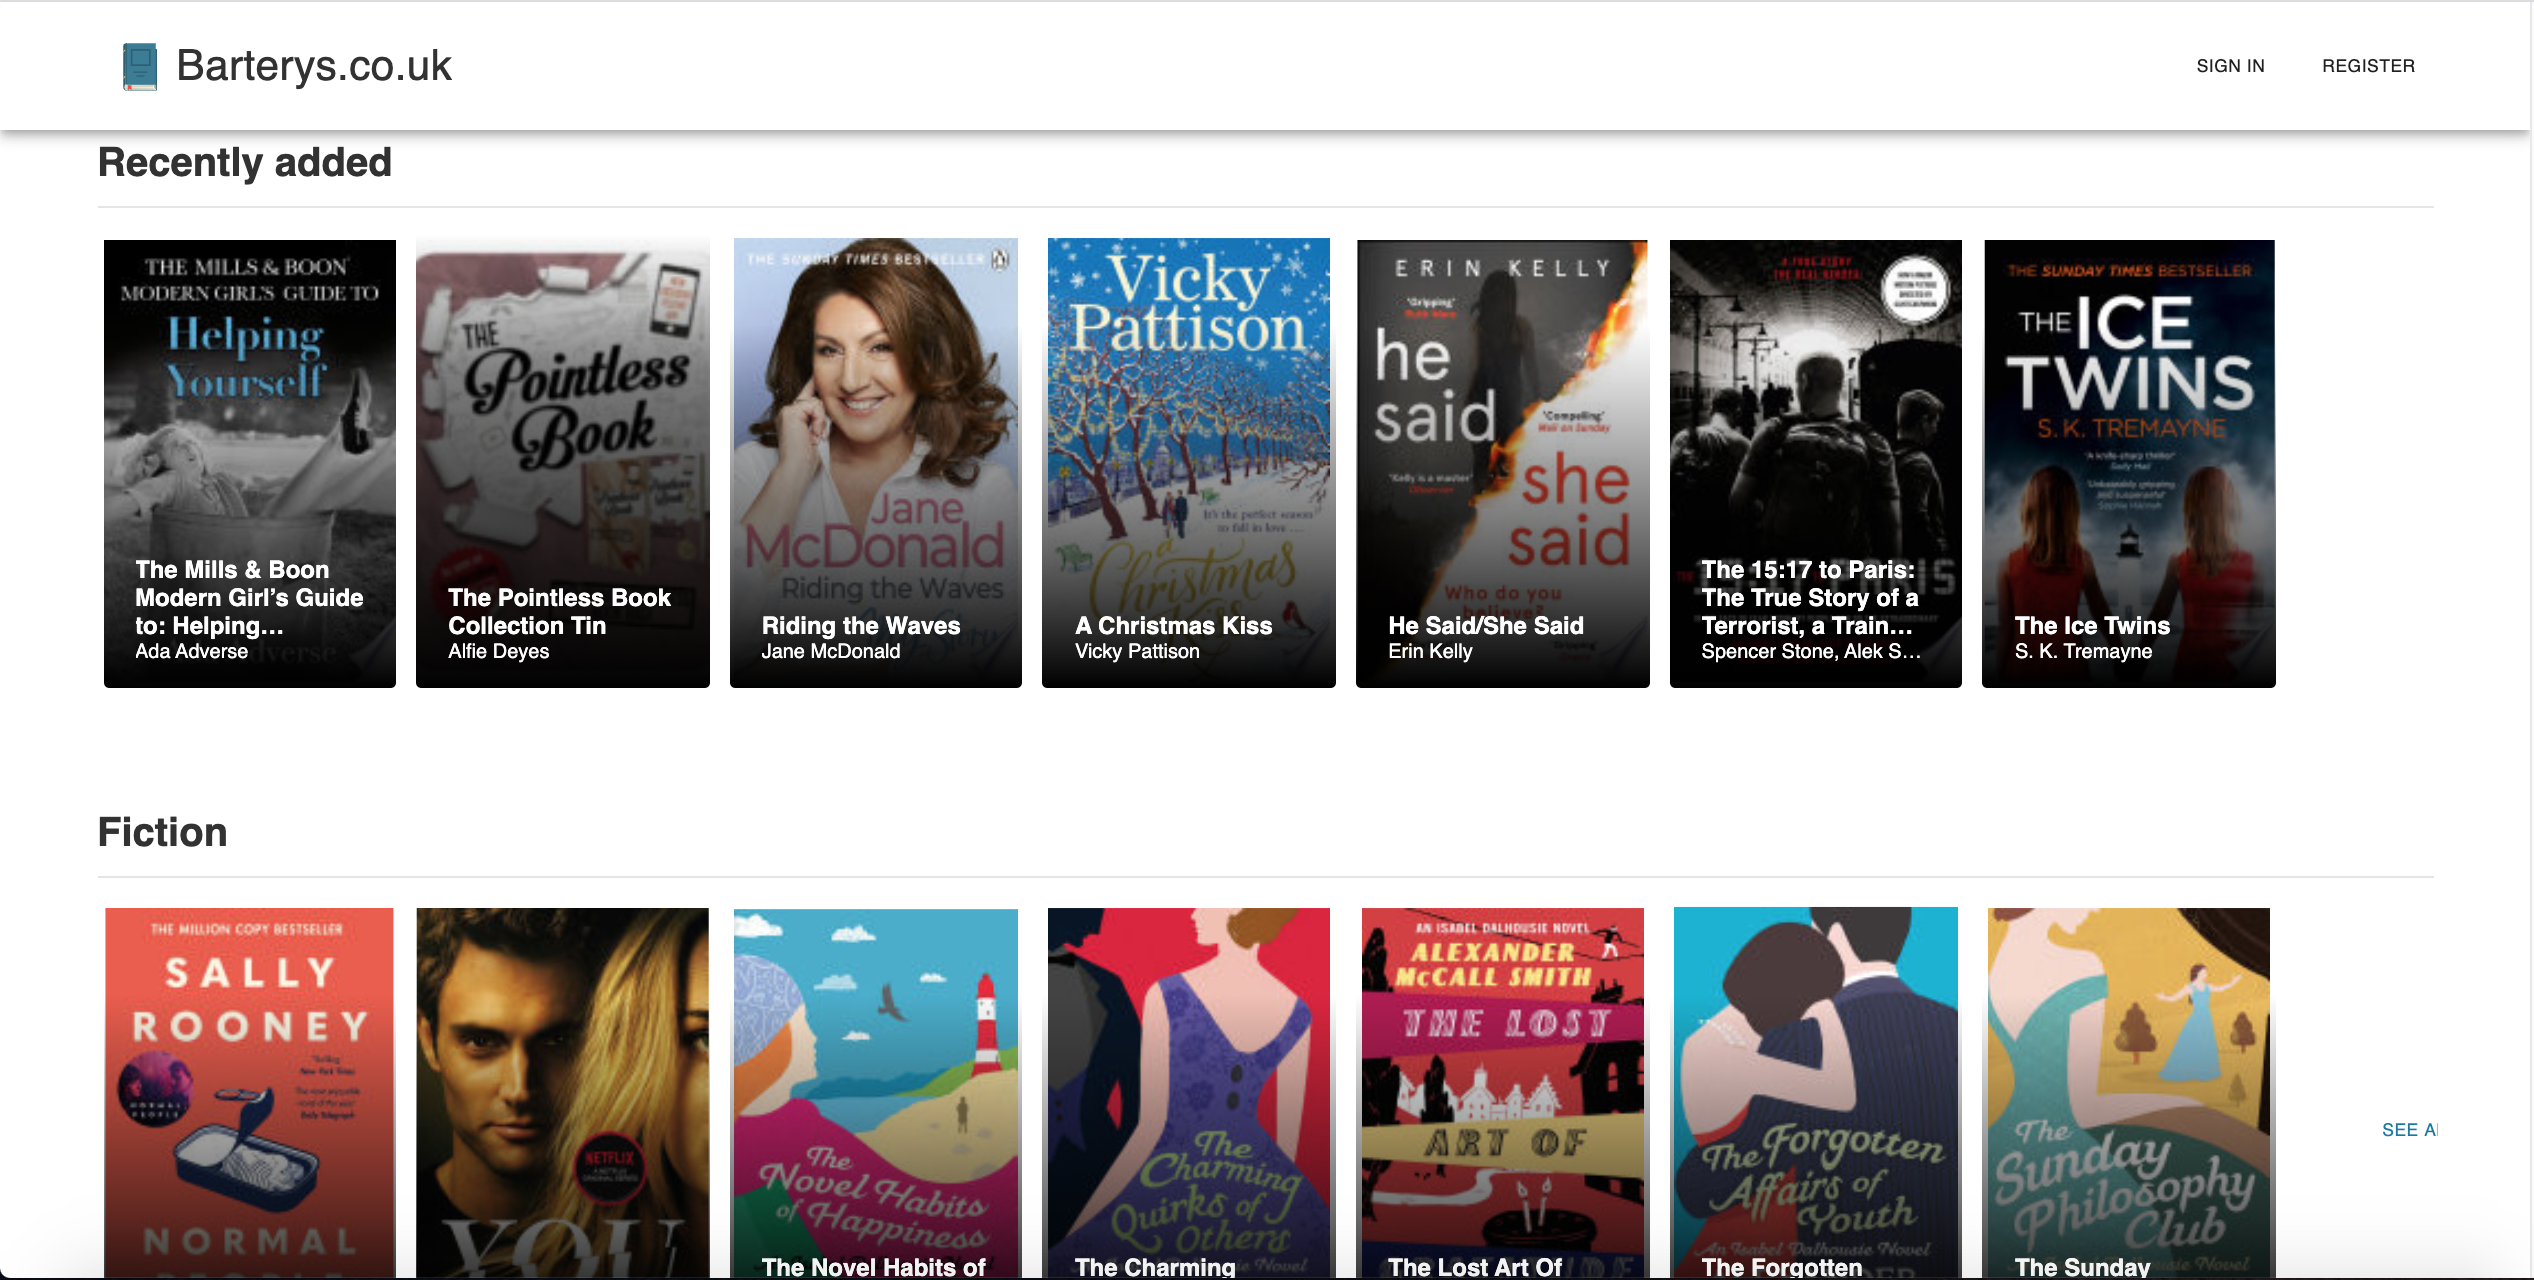Open The Forgotten Affairs of Youth

coord(1815,1090)
